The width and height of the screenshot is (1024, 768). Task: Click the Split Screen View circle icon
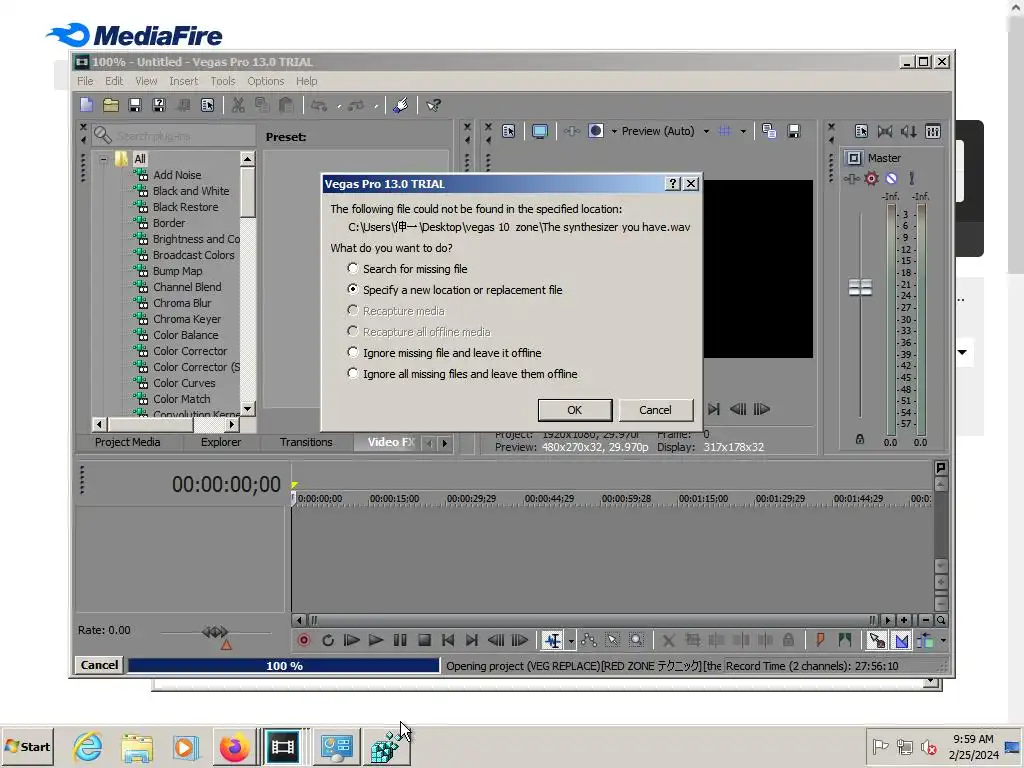pyautogui.click(x=596, y=131)
